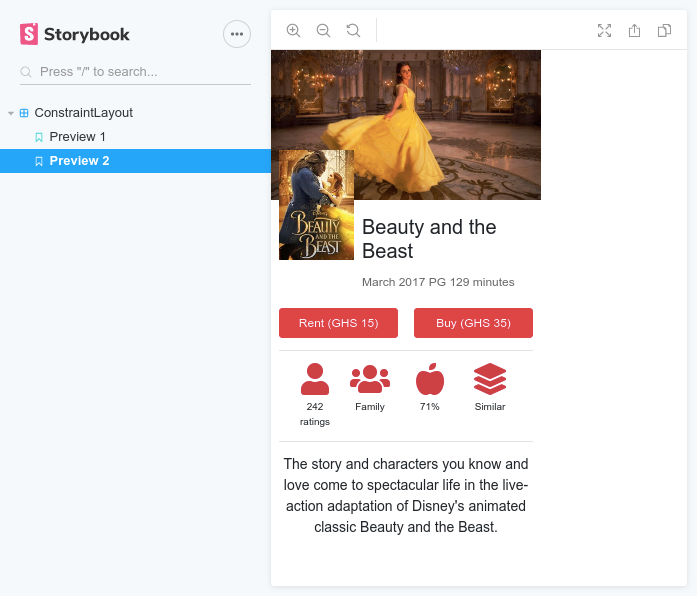Click the apple score icon
This screenshot has width=697, height=596.
[x=430, y=379]
